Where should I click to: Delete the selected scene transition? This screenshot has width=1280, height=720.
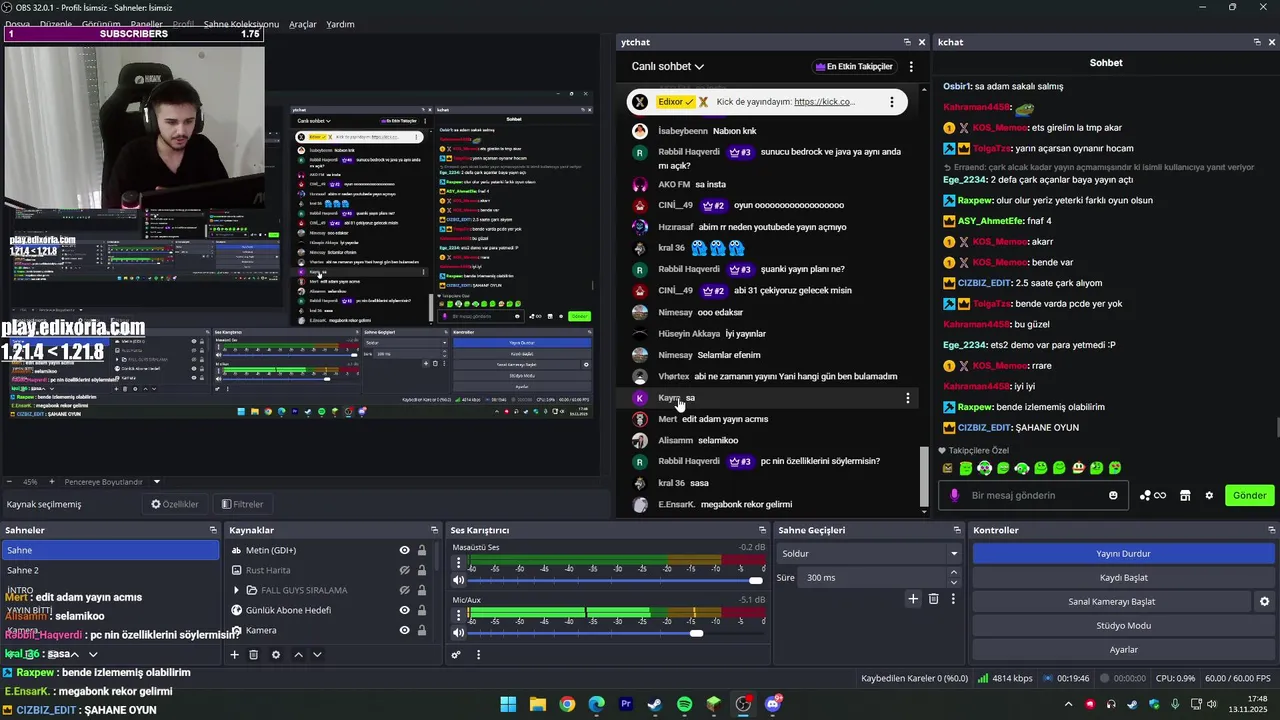pos(933,599)
